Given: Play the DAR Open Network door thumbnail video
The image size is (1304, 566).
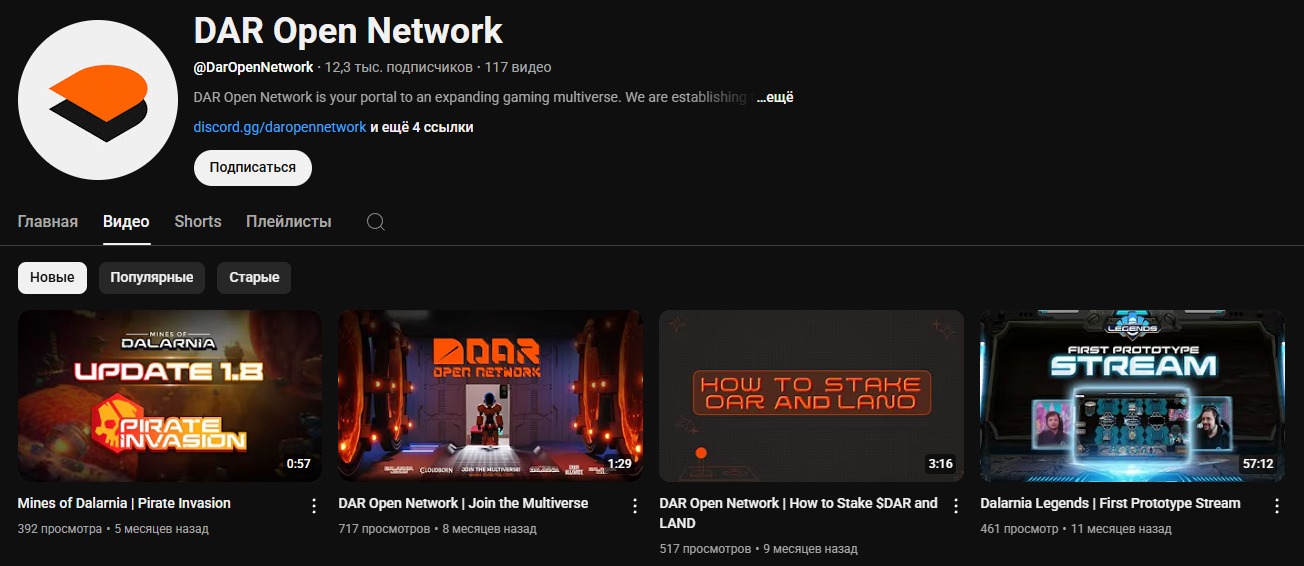Looking at the screenshot, I should pos(491,395).
